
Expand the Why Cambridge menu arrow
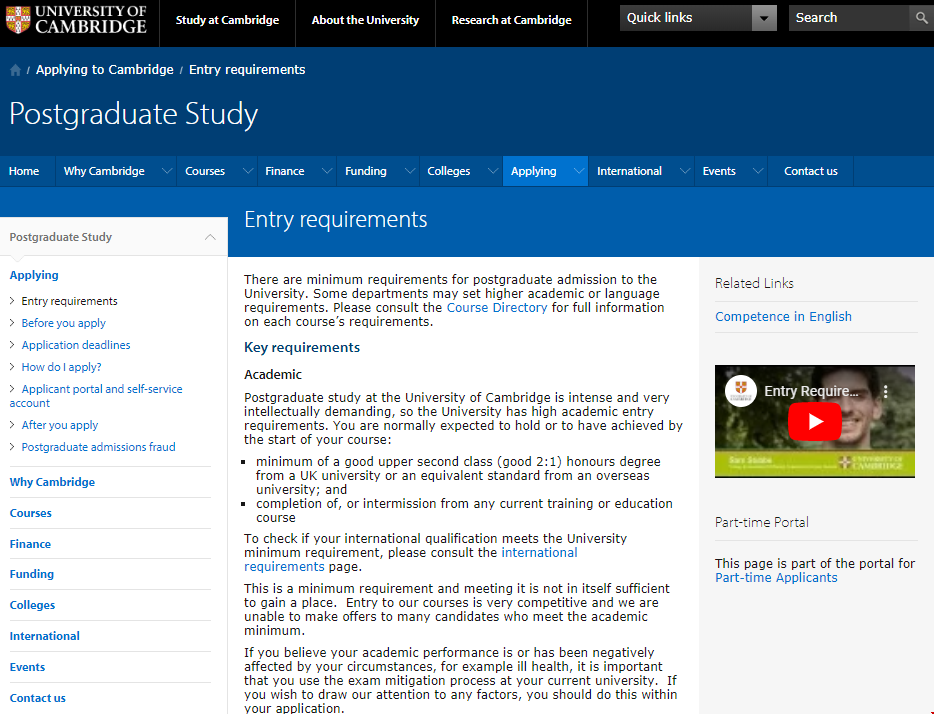[x=163, y=171]
